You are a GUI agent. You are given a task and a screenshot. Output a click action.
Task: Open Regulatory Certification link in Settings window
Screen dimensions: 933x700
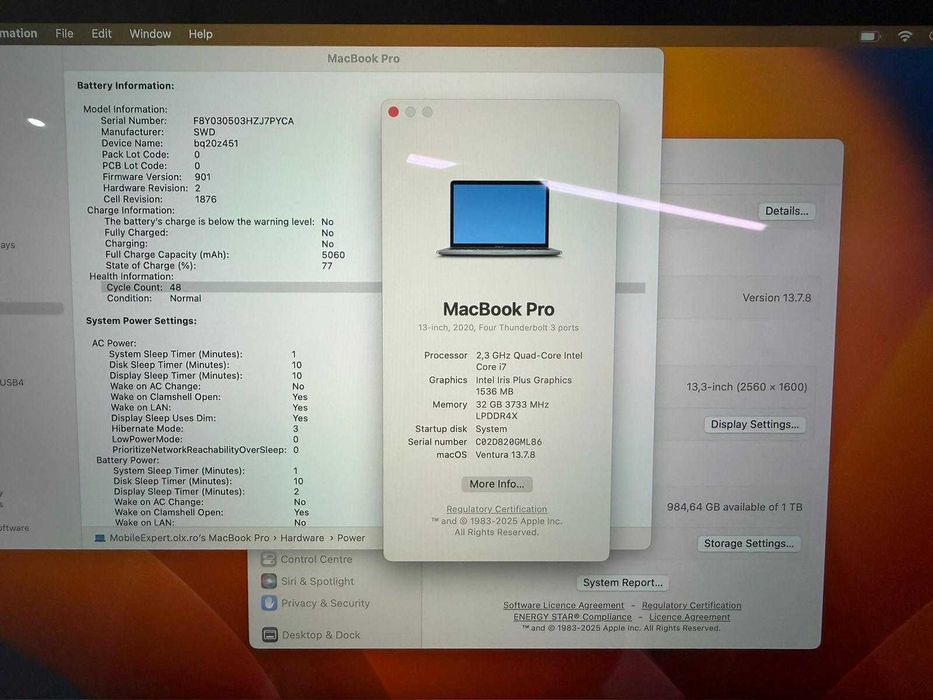[x=691, y=605]
